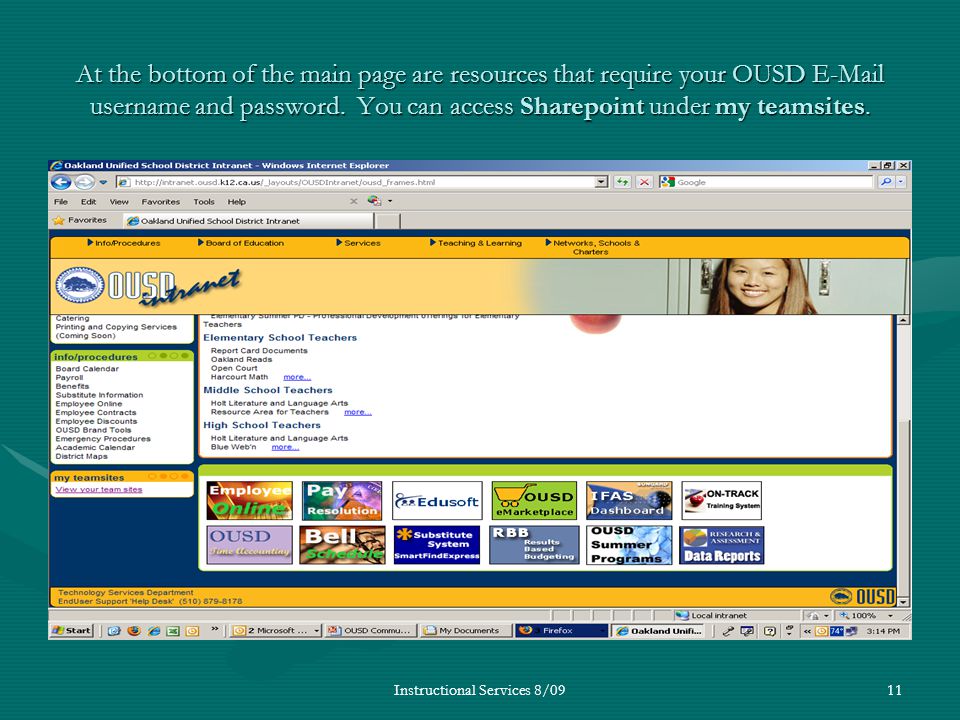Open the Help menu
Screen dimensions: 960x720
click(236, 201)
